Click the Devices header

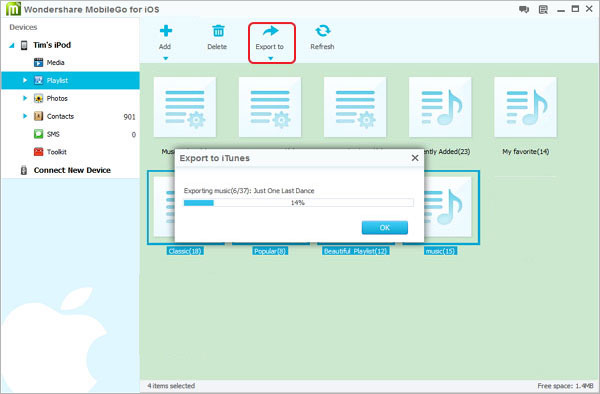(x=23, y=27)
